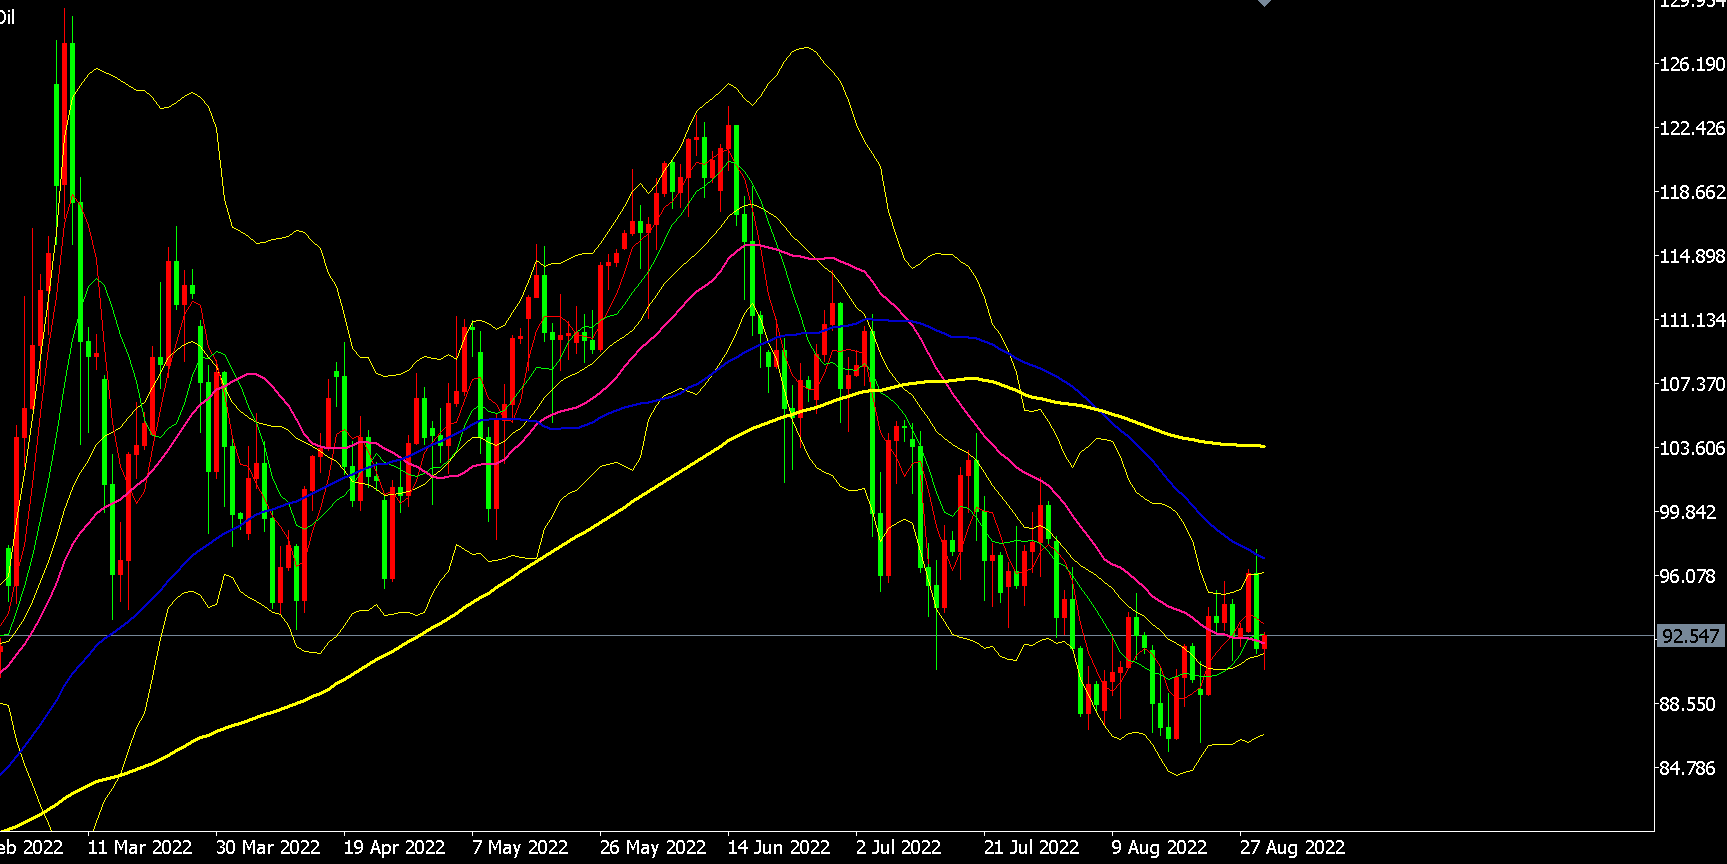Click the 107.370 price scale label
The height and width of the screenshot is (864, 1727).
point(1692,384)
